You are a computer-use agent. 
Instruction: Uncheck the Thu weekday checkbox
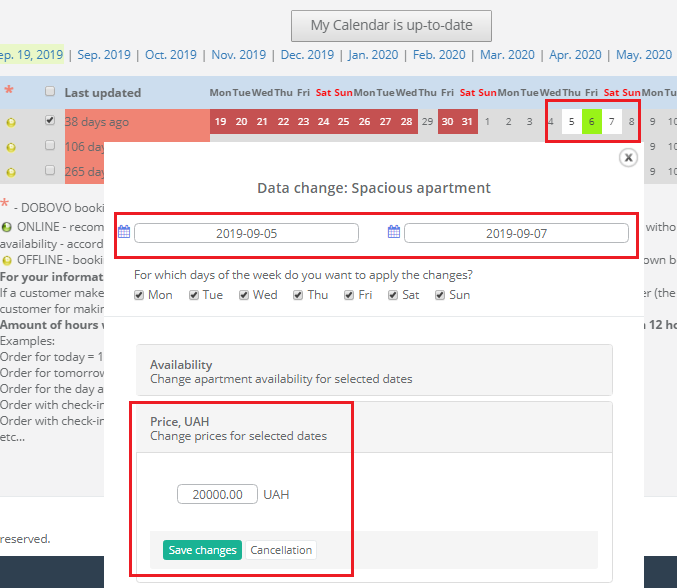point(298,295)
